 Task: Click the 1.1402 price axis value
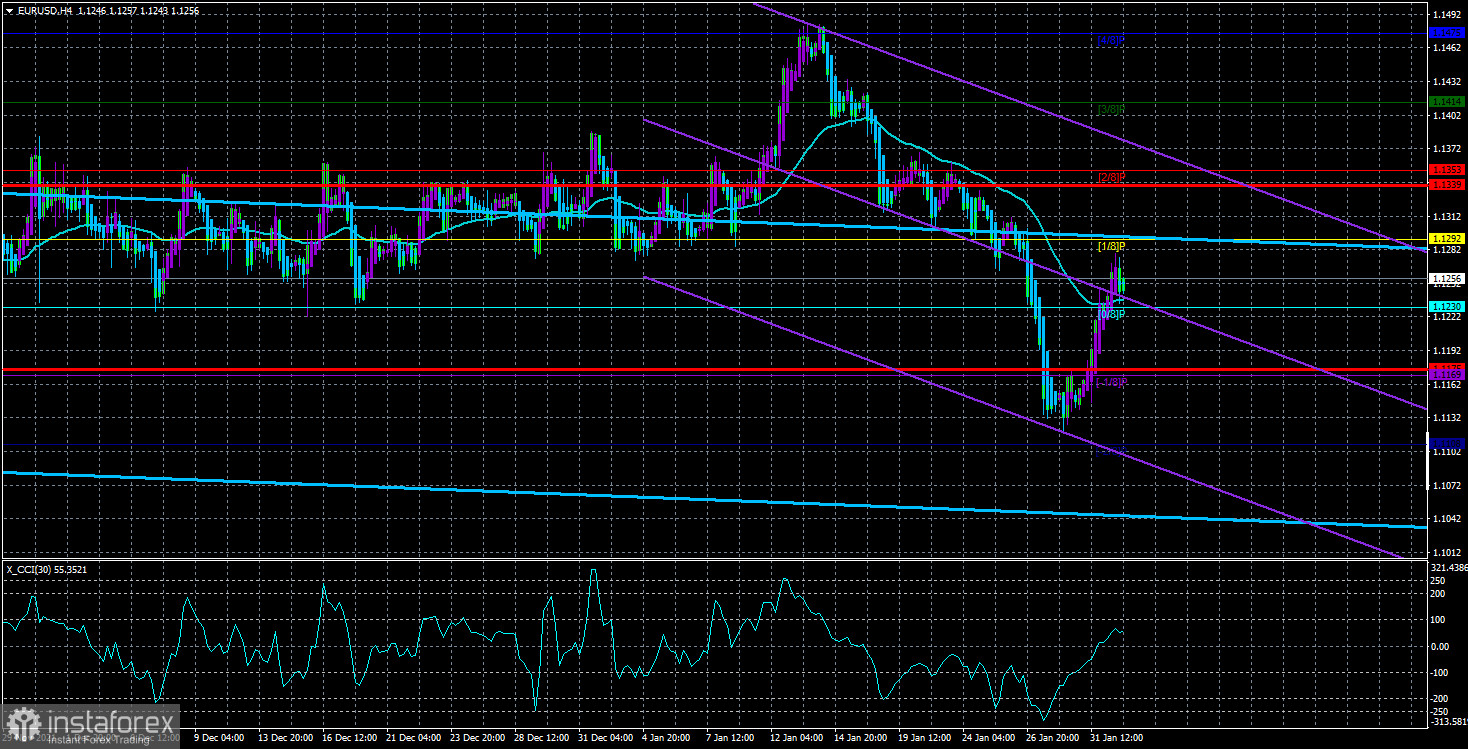(x=1447, y=116)
